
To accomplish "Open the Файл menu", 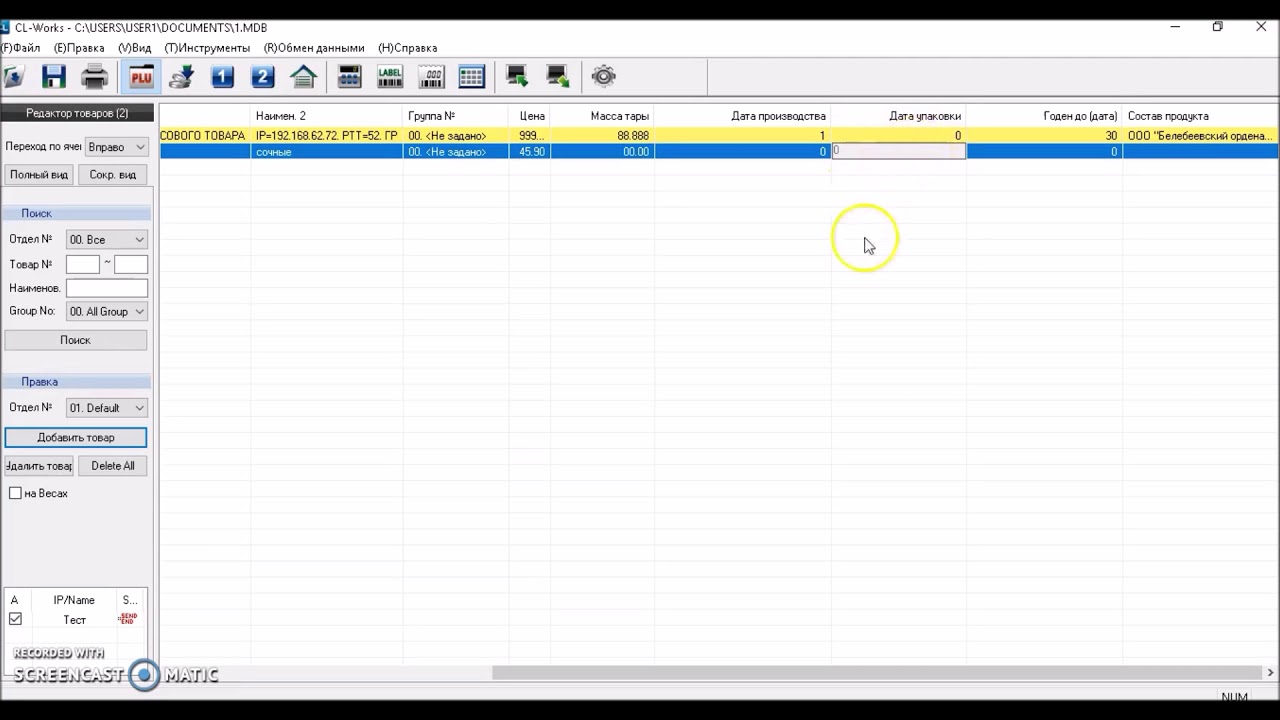I will [x=20, y=48].
